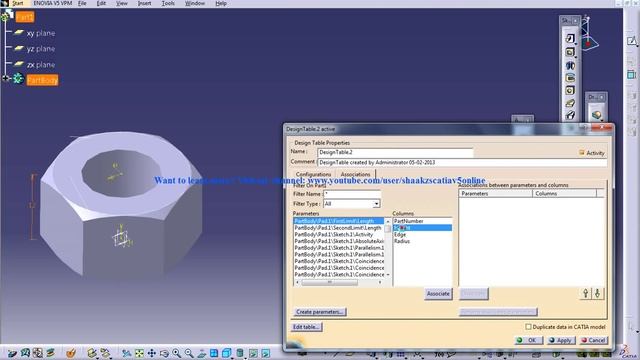
Task: Select the Pocket tool icon
Action: tap(570, 52)
